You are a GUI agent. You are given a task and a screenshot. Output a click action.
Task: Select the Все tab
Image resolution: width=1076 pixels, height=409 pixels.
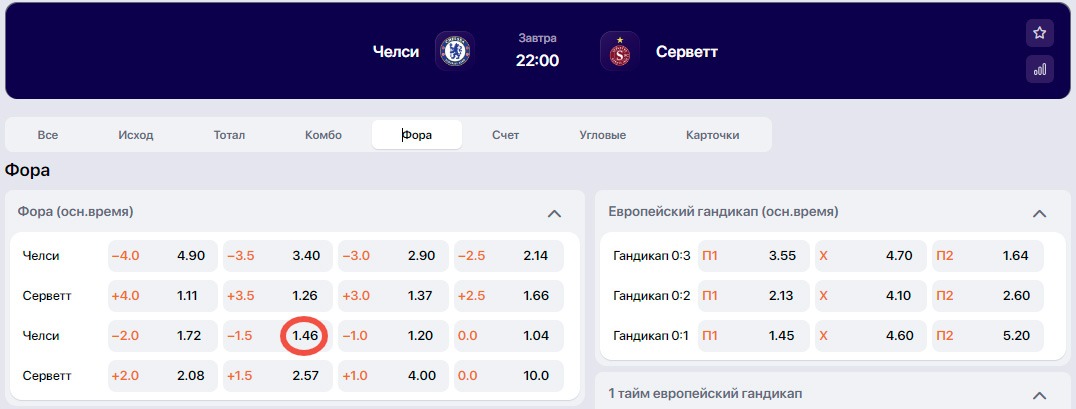pyautogui.click(x=48, y=135)
